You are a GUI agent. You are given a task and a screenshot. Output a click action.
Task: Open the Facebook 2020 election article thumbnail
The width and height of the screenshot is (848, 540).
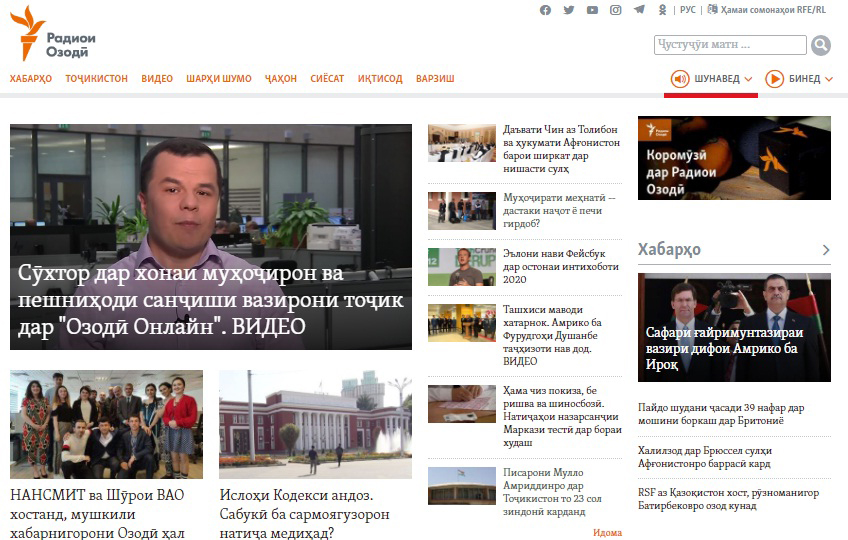461,267
